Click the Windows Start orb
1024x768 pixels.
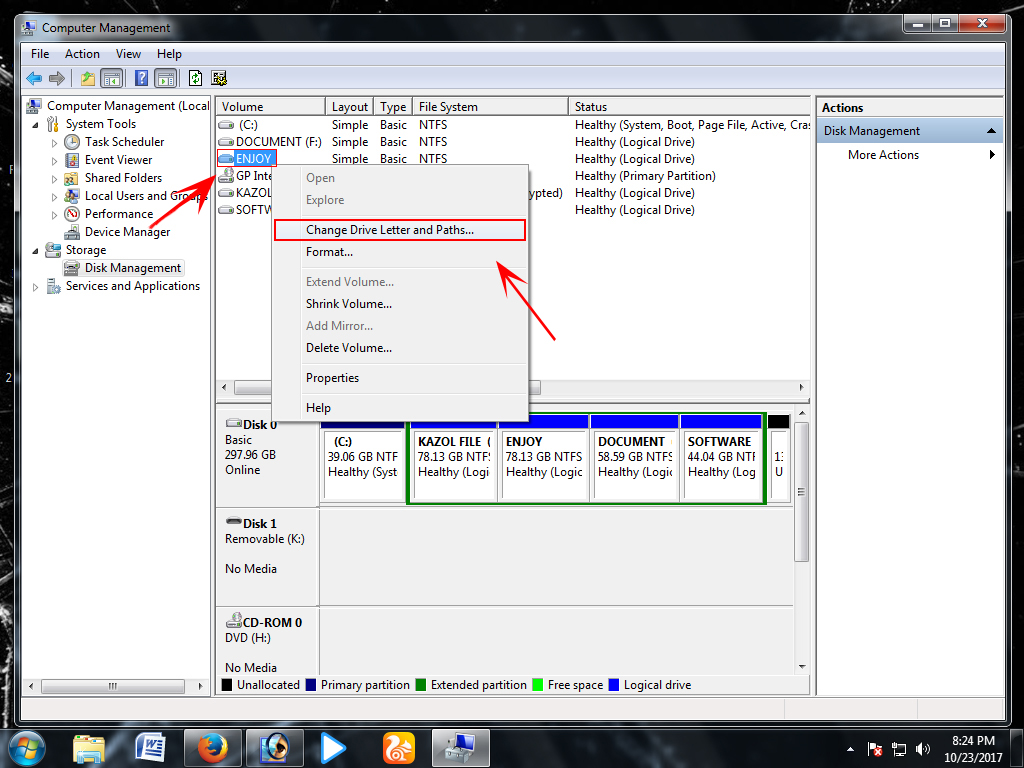27,748
